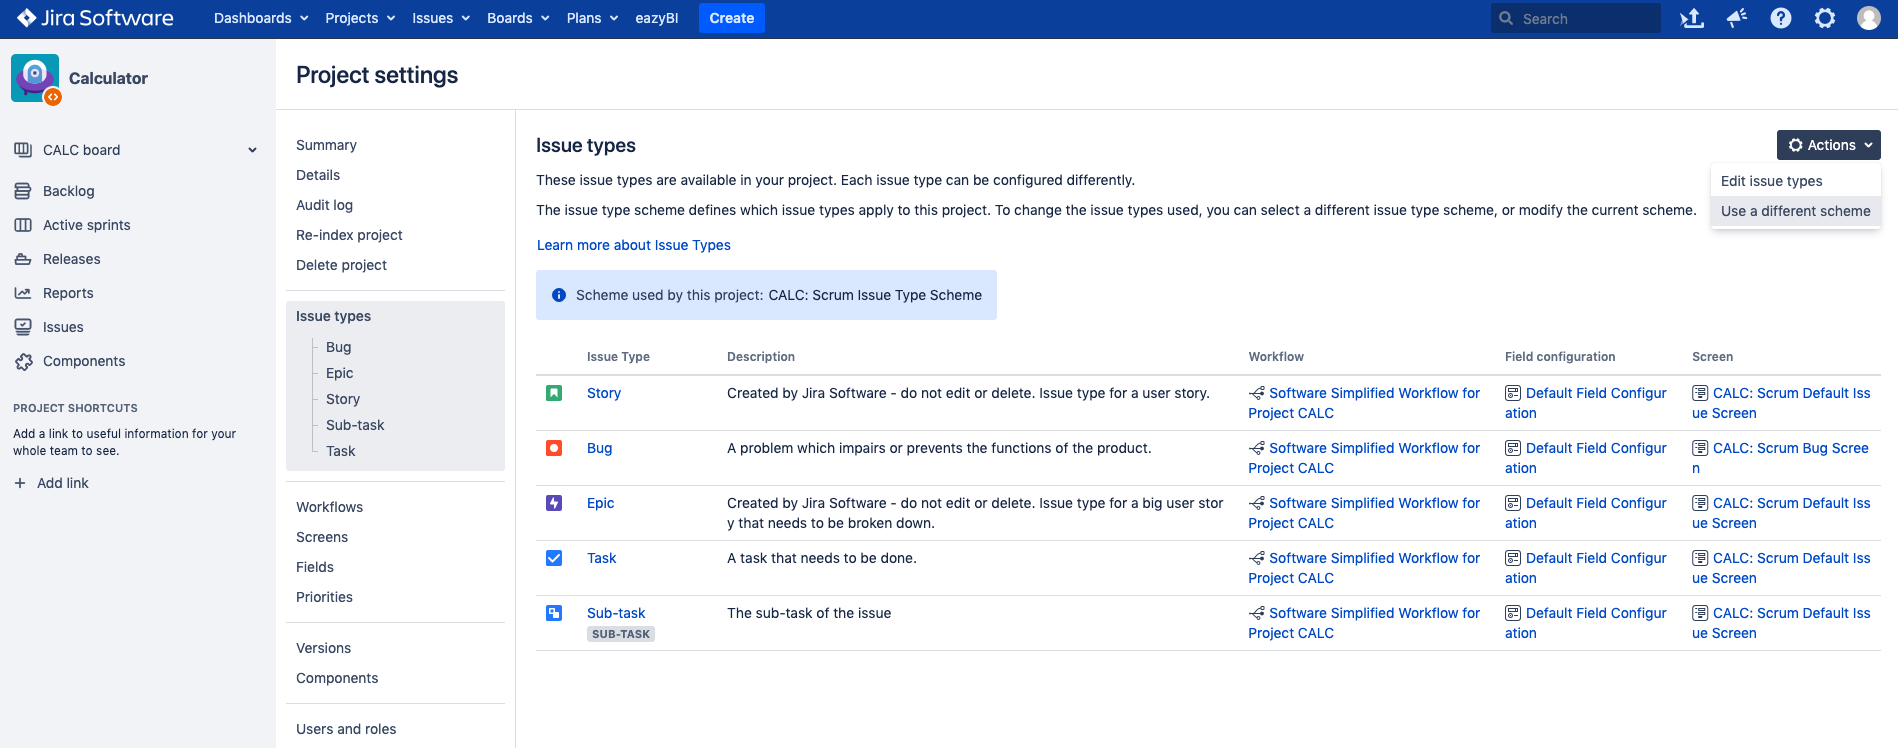Open Issues in the project sidebar
This screenshot has height=748, width=1898.
[63, 327]
